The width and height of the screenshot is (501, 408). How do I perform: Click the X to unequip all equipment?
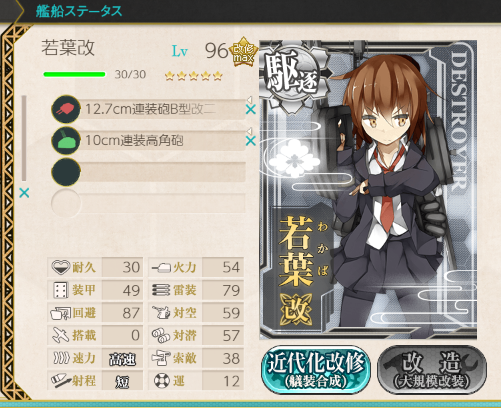coord(24,193)
